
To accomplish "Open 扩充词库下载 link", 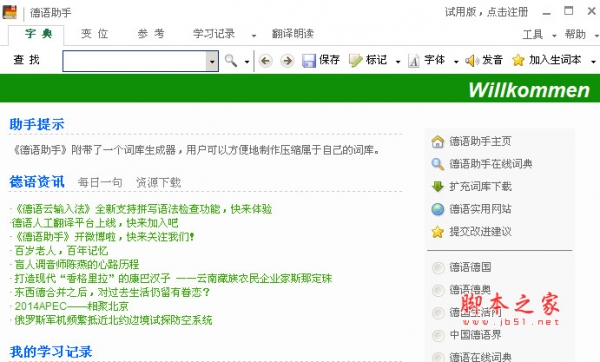I will click(480, 187).
